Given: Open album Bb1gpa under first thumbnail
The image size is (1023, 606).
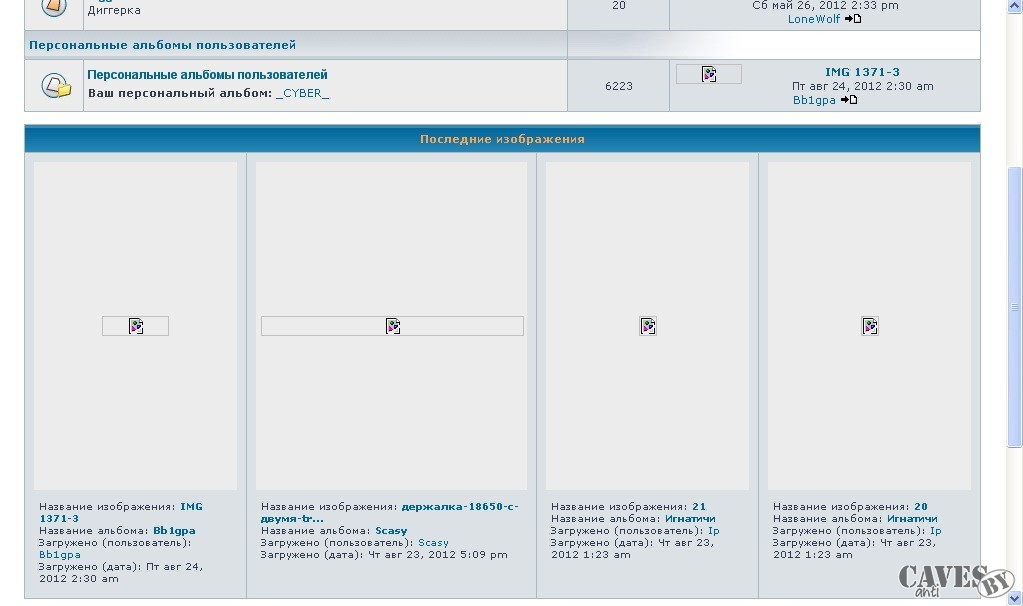Looking at the screenshot, I should tap(174, 531).
